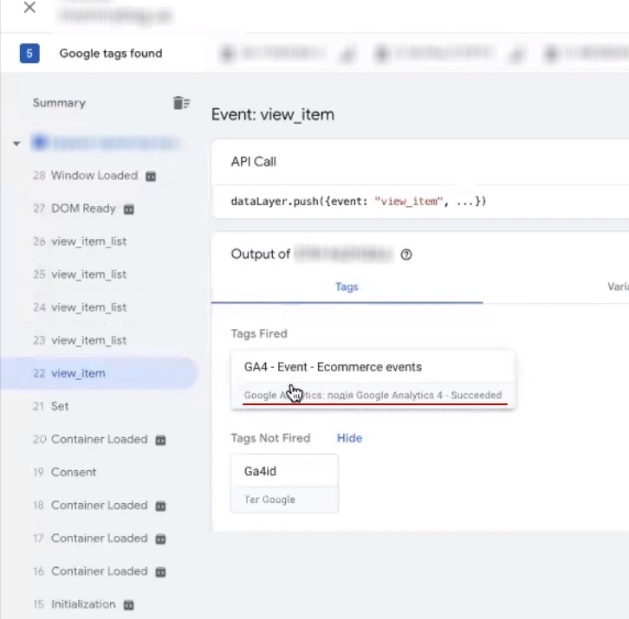Image resolution: width=629 pixels, height=619 pixels.
Task: Switch to the Tags tab
Action: point(346,287)
